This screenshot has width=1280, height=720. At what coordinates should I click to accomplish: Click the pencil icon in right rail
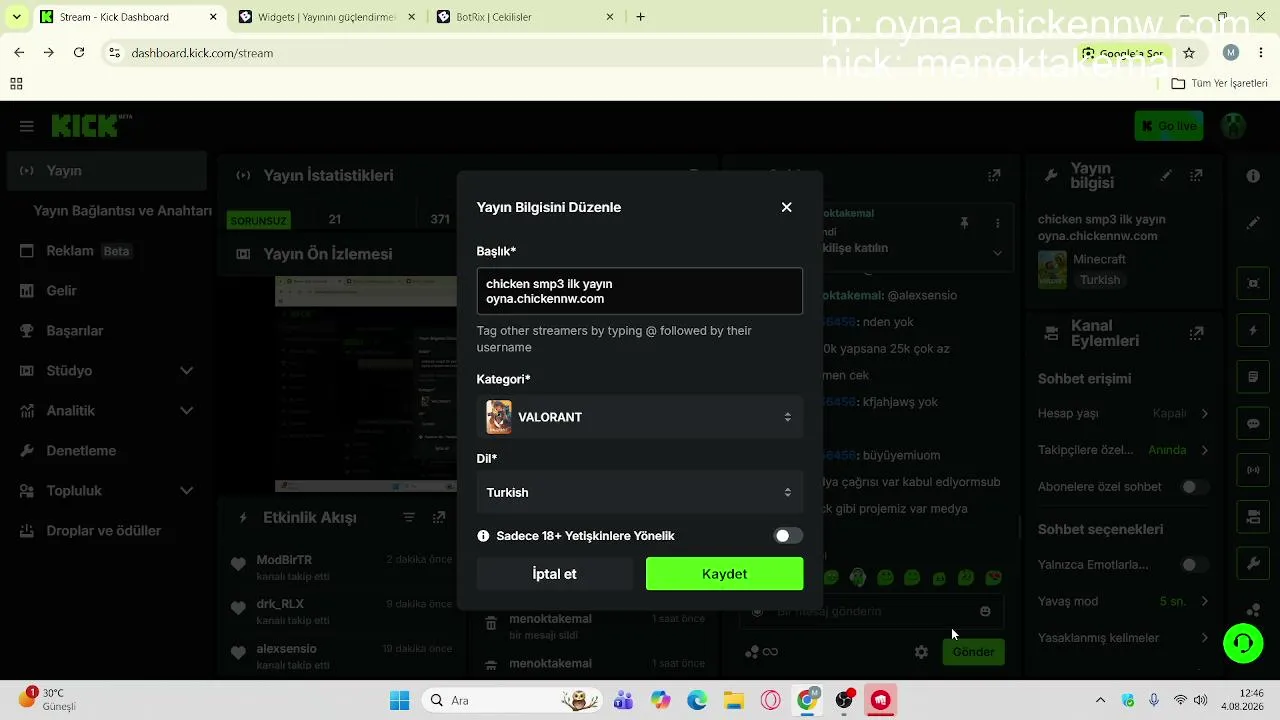click(1253, 222)
